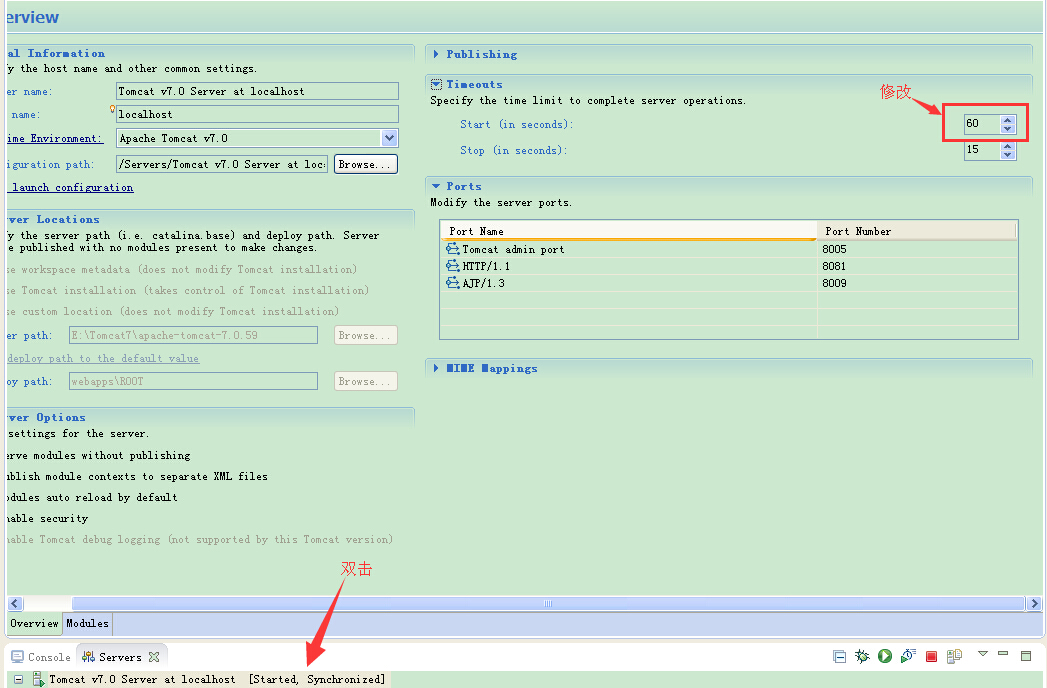Click the deploy path field webapps\ROOT
The image size is (1047, 688).
click(193, 381)
